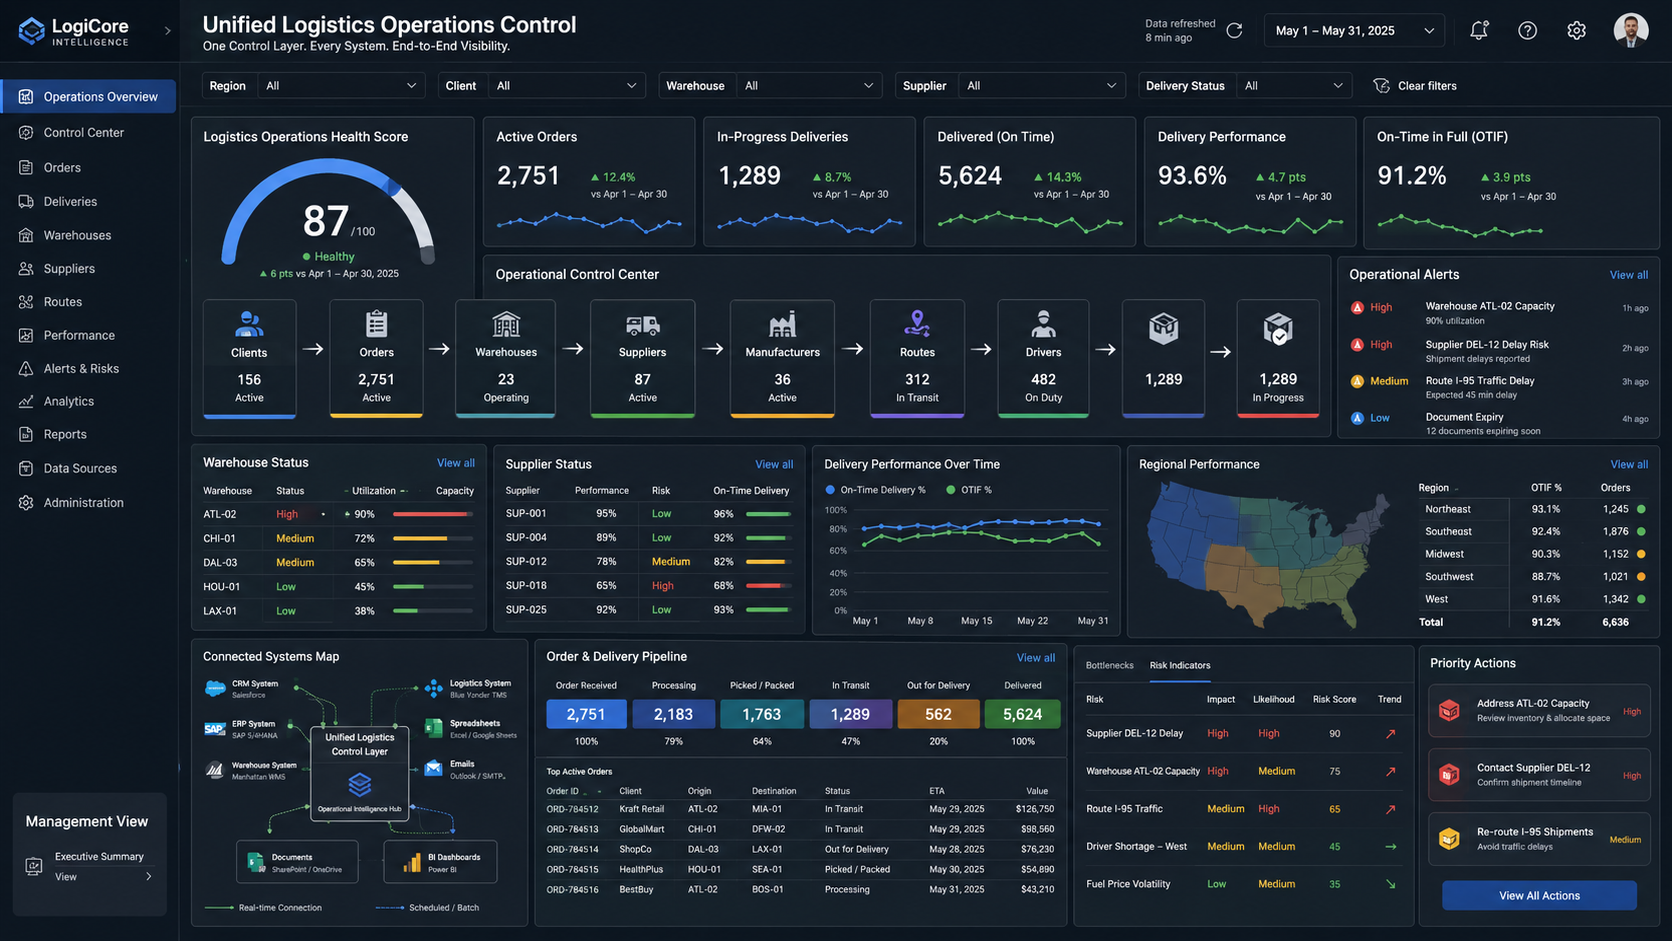The width and height of the screenshot is (1672, 941).
Task: Click View all in Warehouse Status
Action: pos(456,463)
